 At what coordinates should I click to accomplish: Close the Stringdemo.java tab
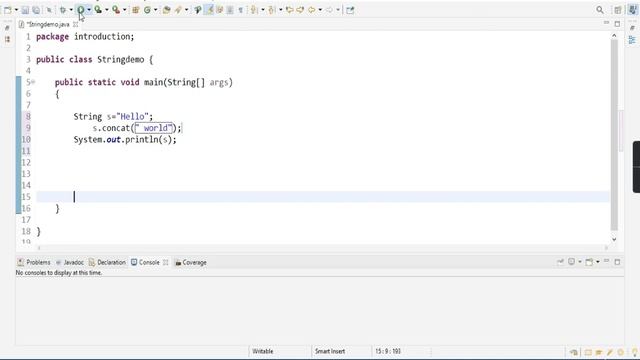click(x=76, y=24)
